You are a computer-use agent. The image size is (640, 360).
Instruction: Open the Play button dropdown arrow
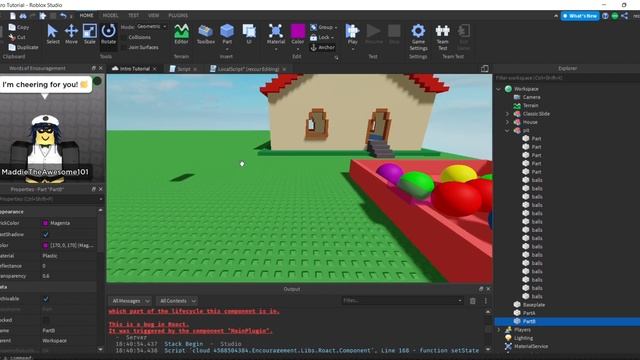(353, 49)
